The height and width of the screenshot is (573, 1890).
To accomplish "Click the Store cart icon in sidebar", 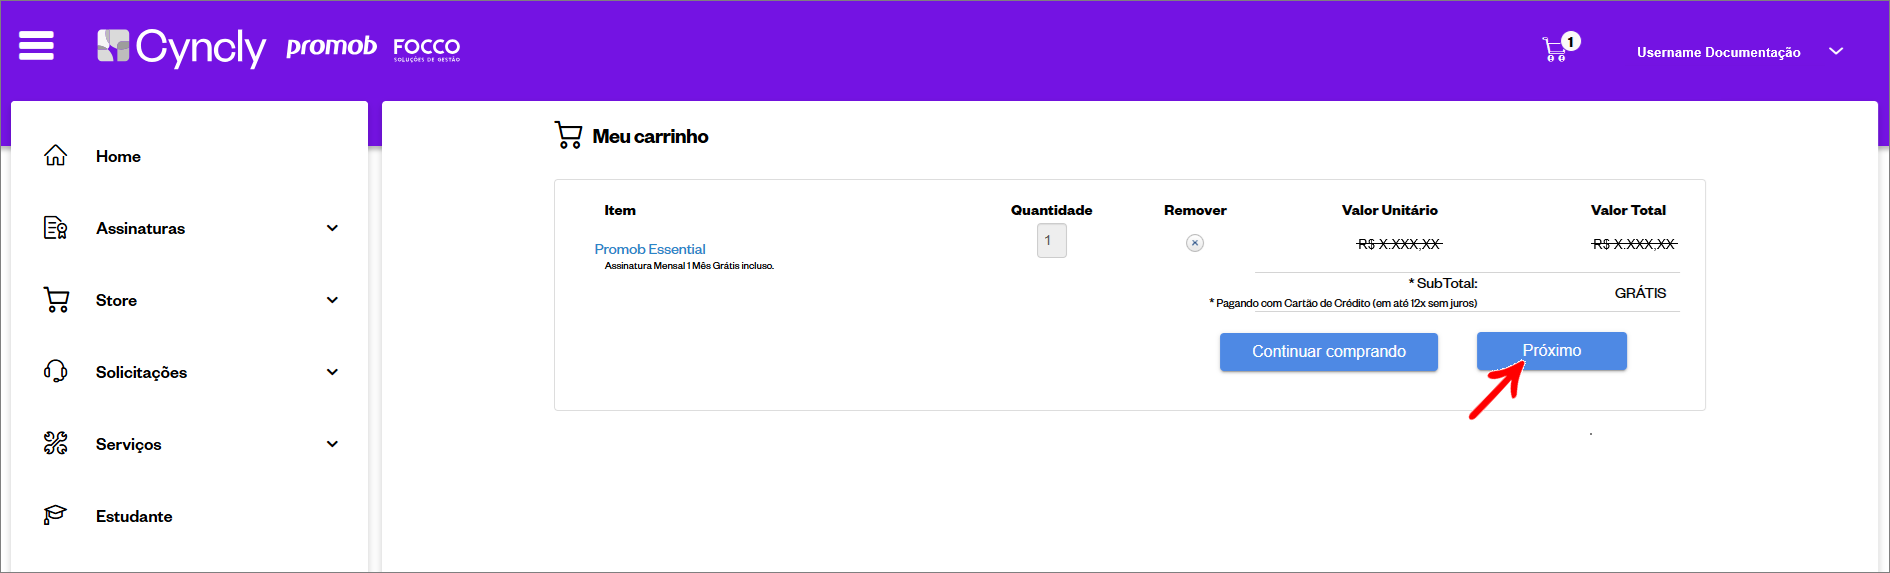I will (56, 300).
